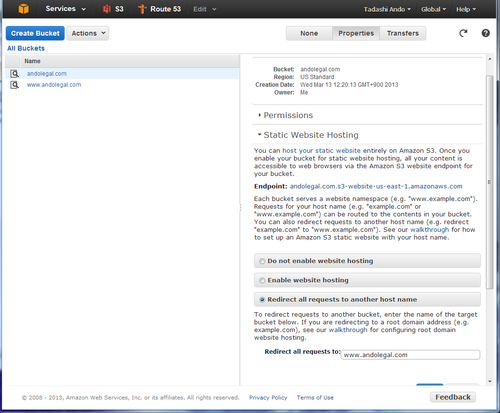Click the properties panel scrollbar thumb
The width and height of the screenshot is (500, 413).
click(x=489, y=182)
